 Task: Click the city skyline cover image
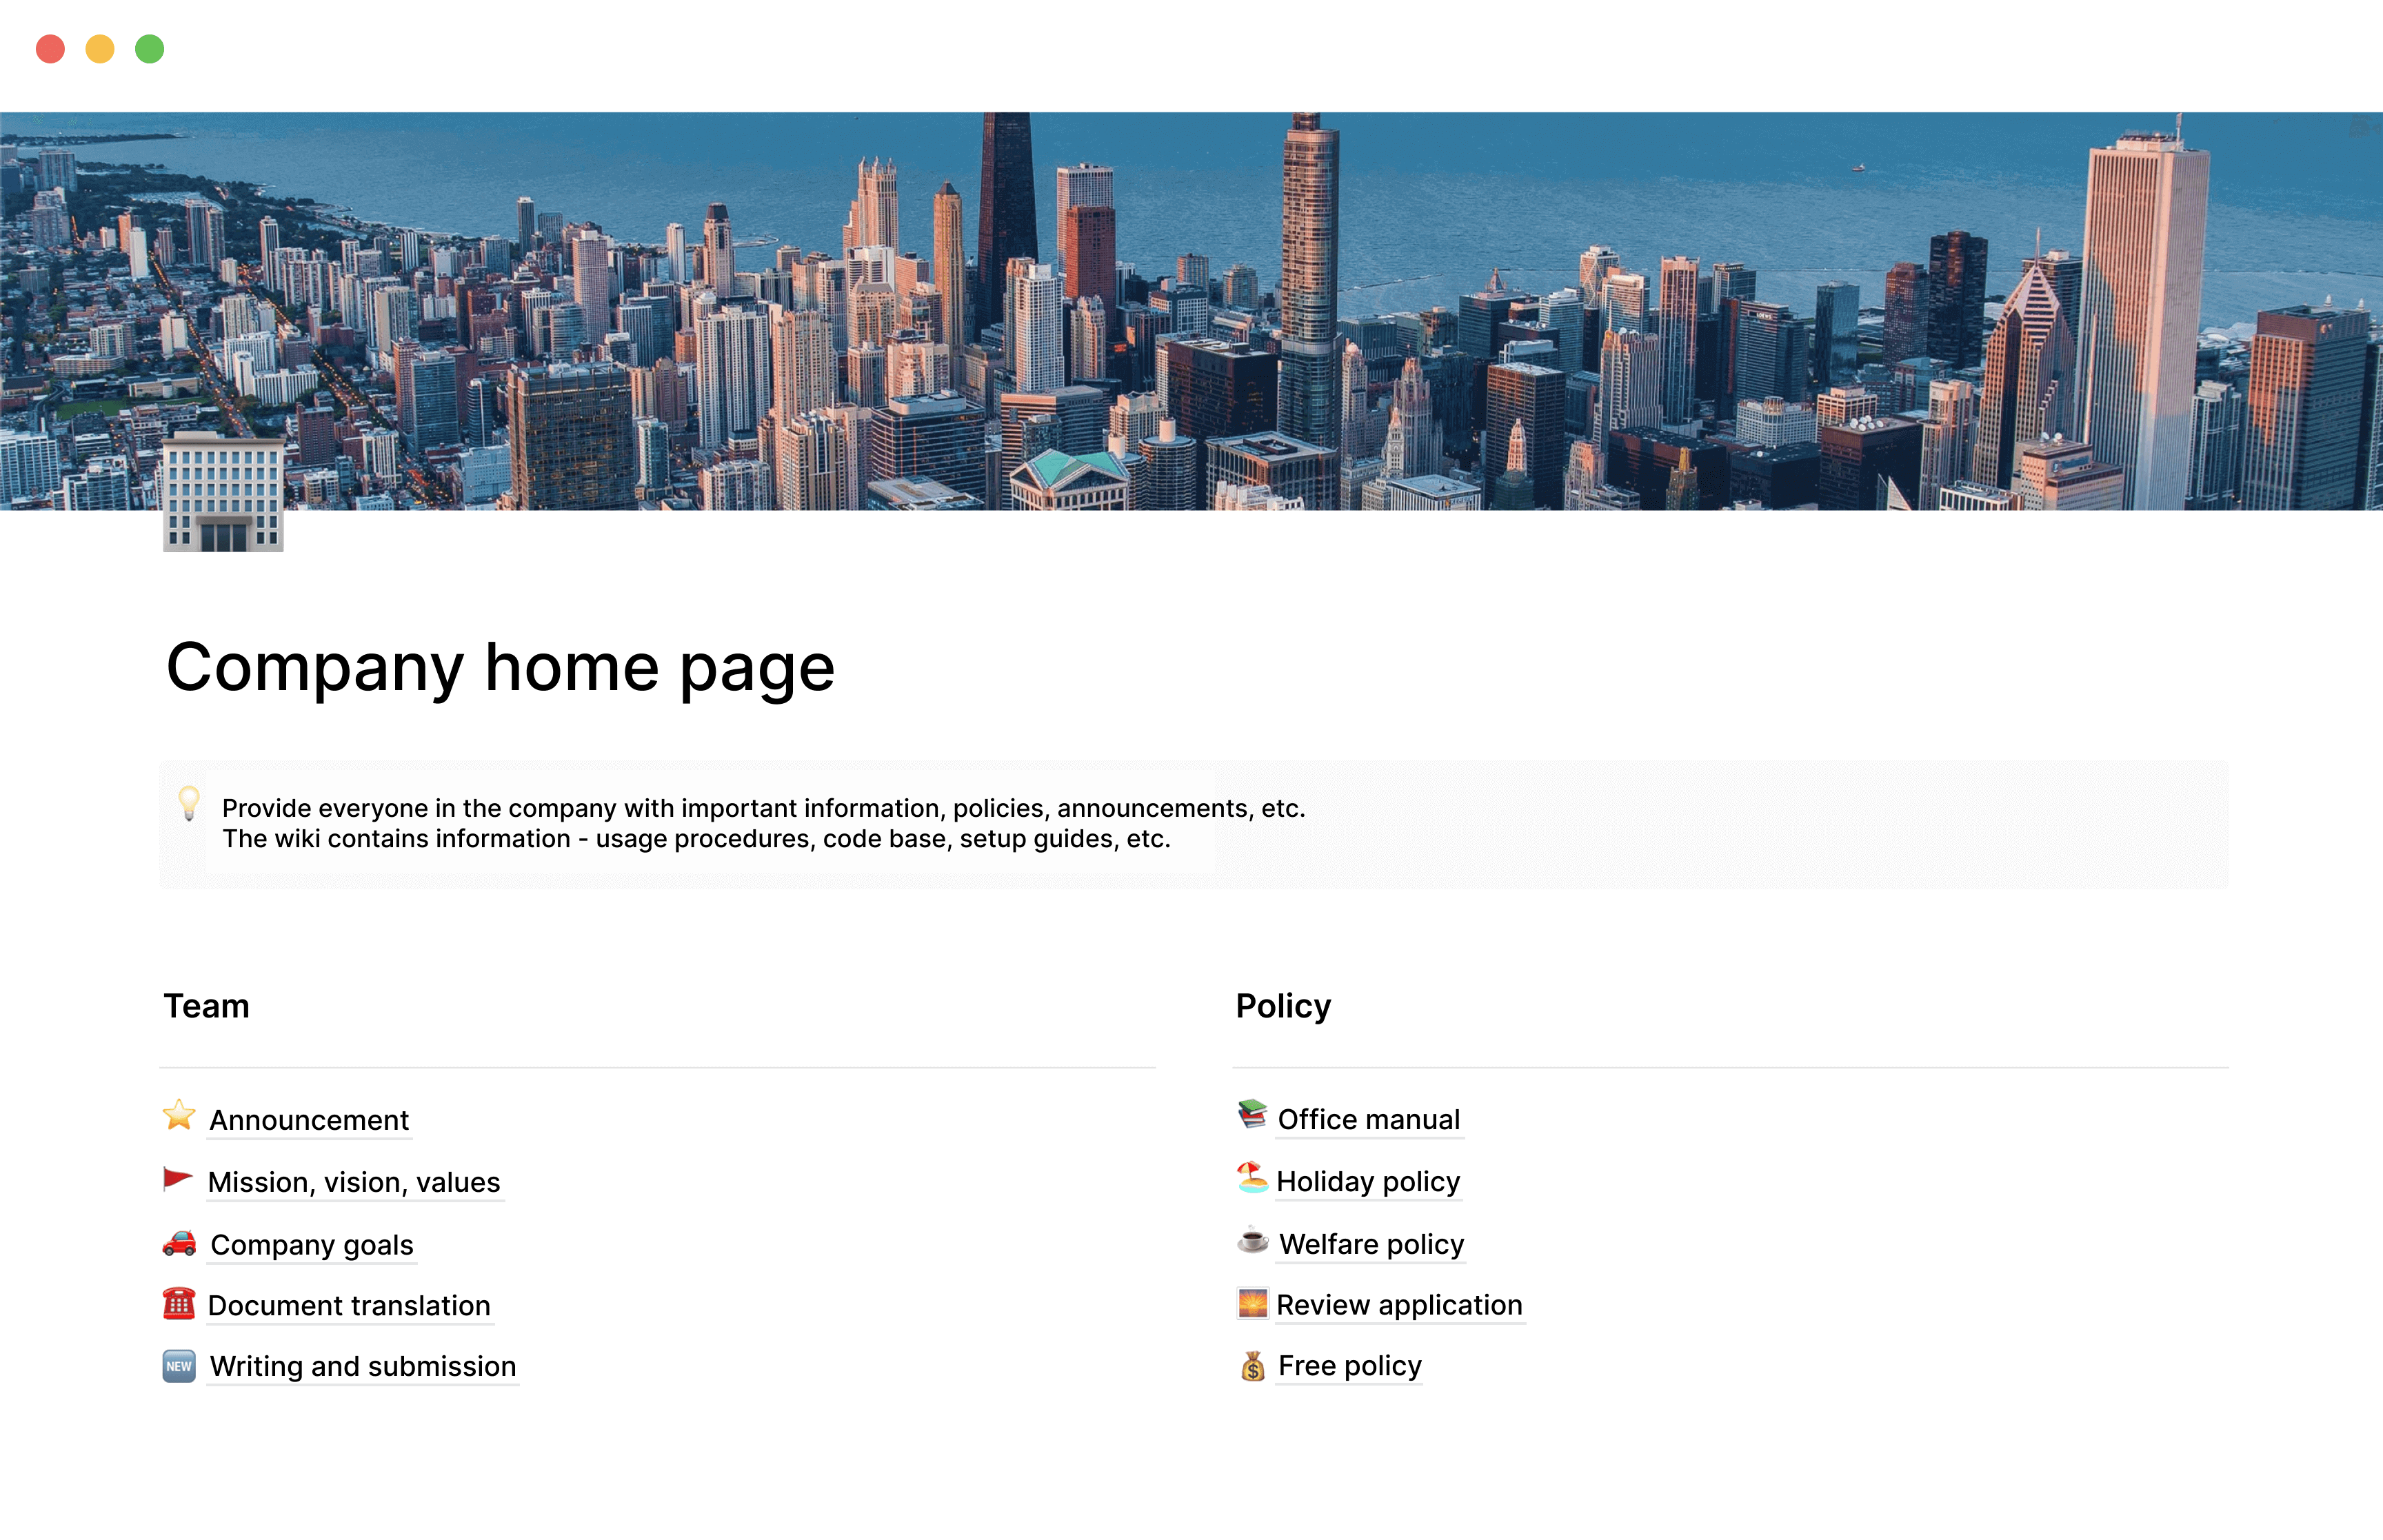click(1191, 310)
